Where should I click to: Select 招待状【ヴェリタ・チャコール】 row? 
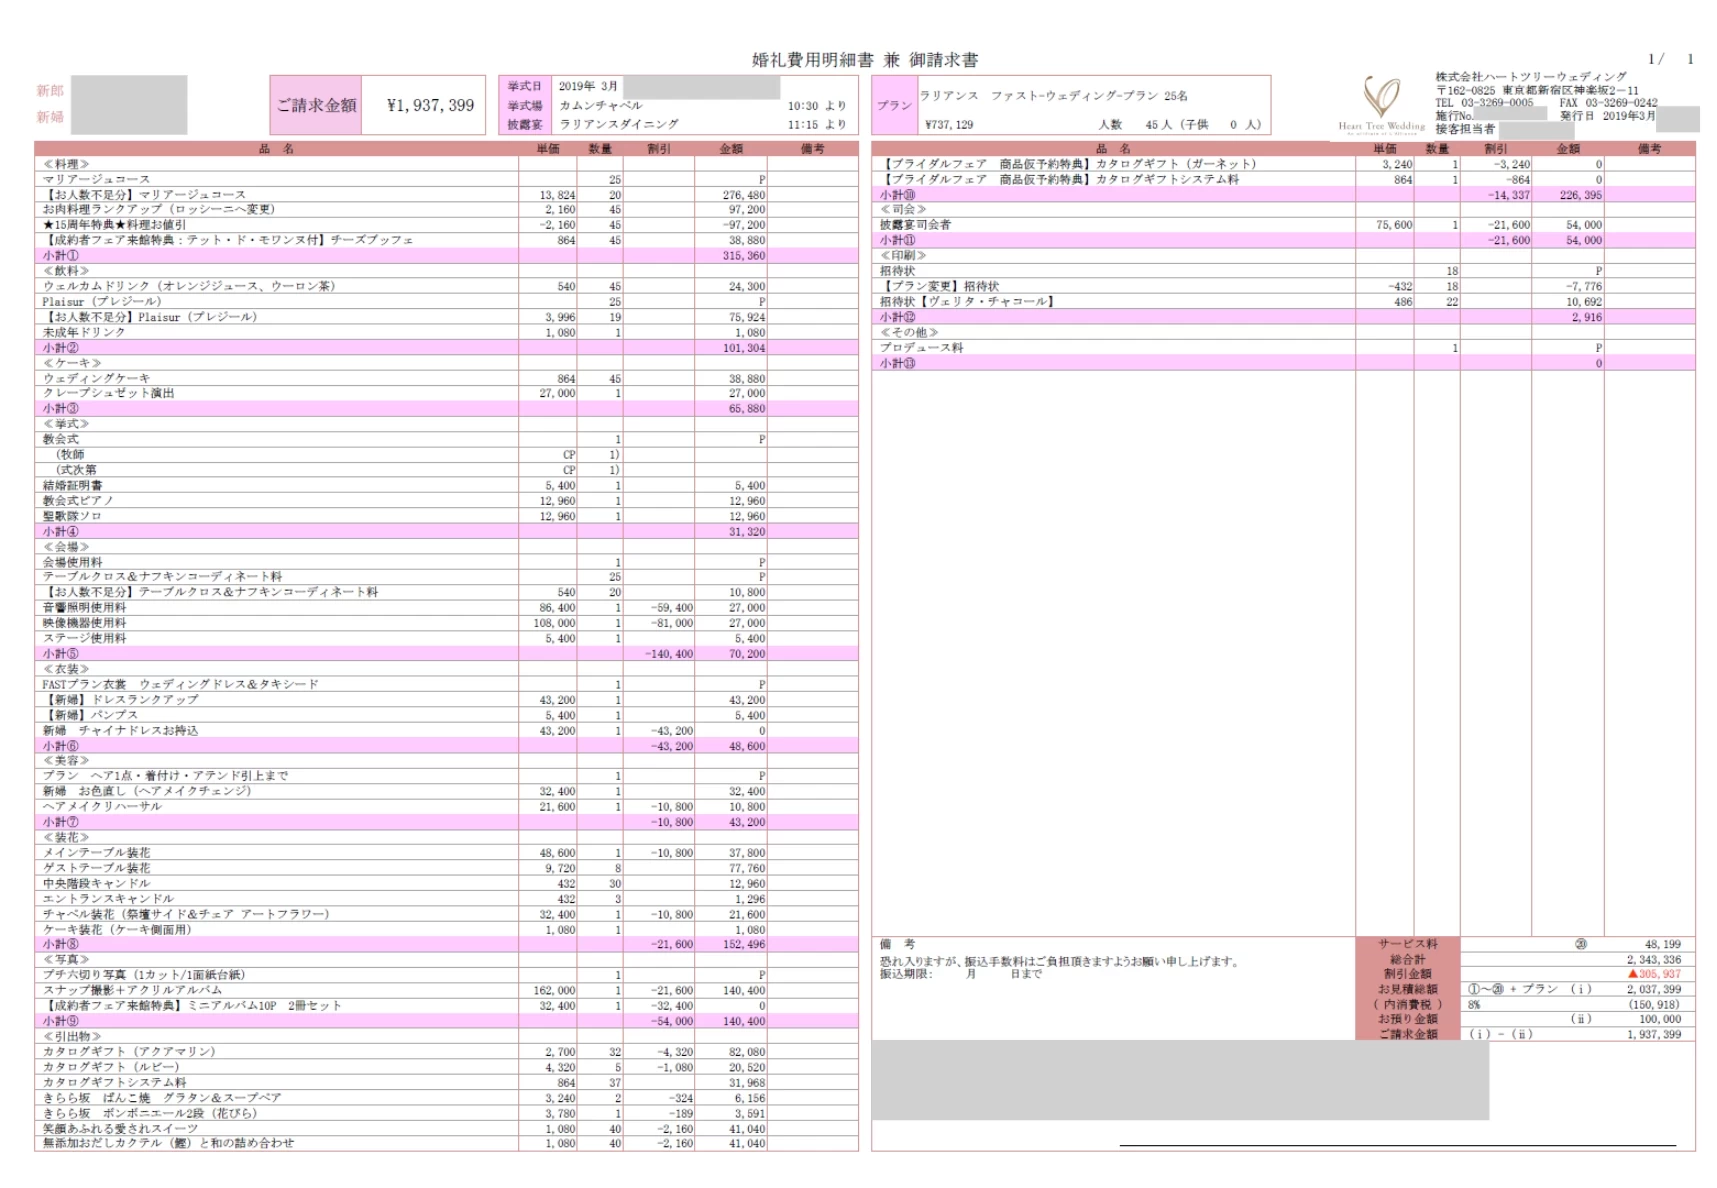coord(1283,302)
